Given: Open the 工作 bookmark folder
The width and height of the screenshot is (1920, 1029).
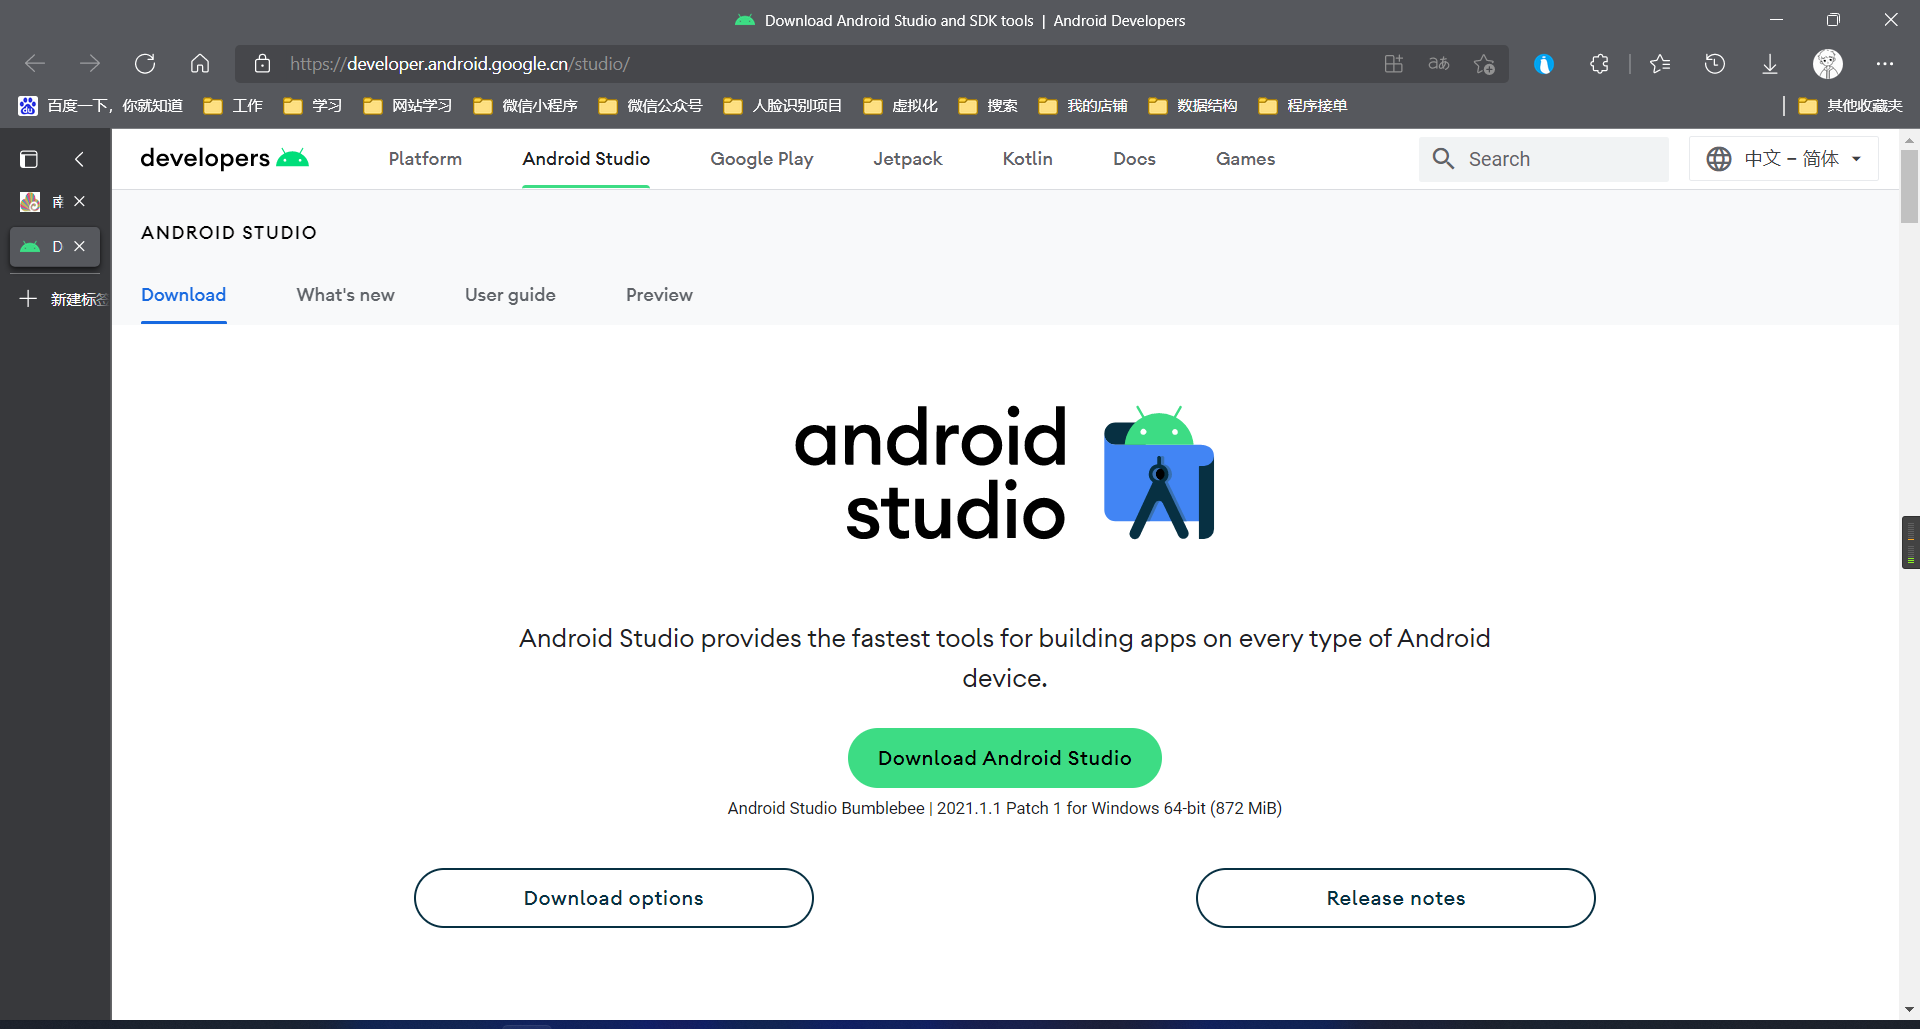Looking at the screenshot, I should click(233, 106).
